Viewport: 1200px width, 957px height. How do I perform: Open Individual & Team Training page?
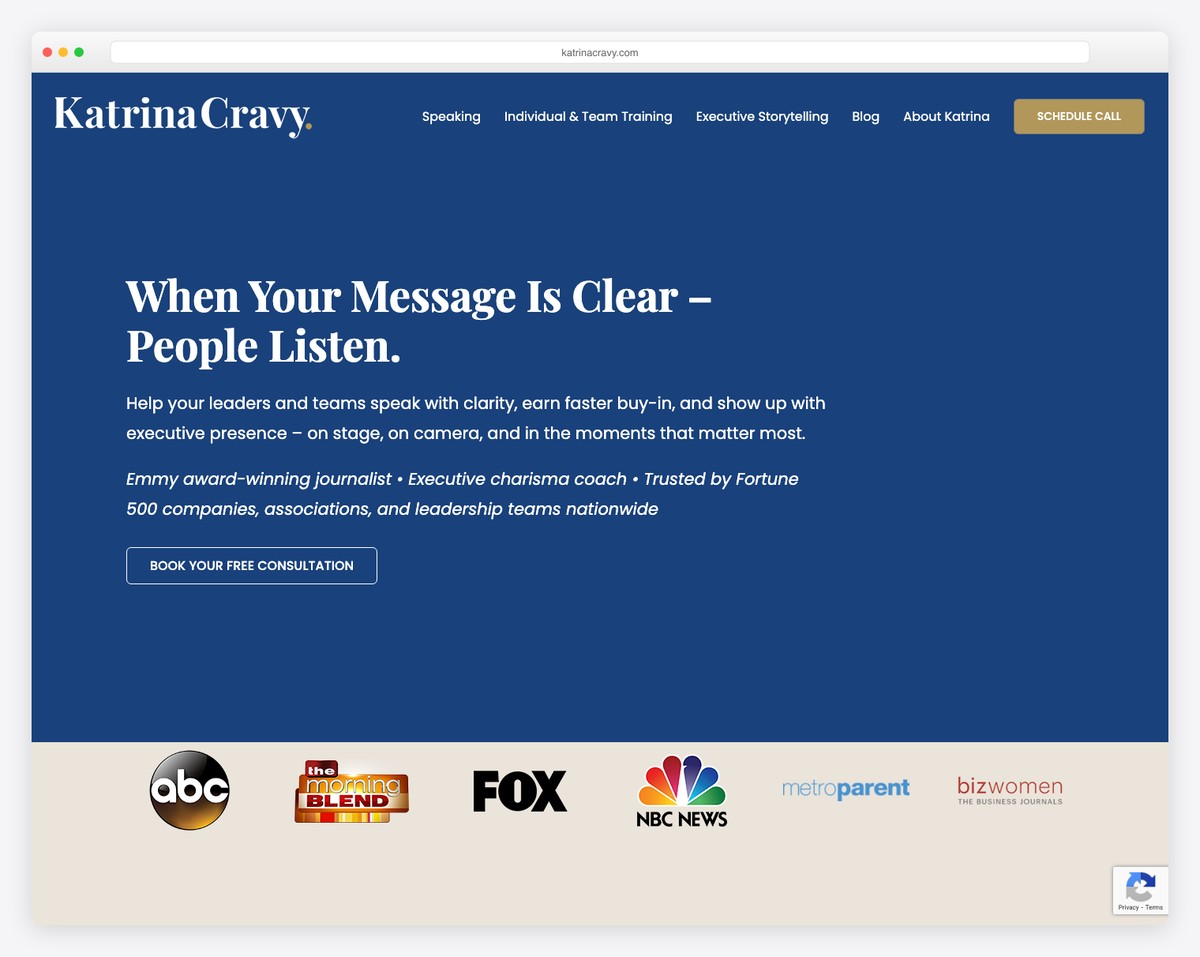pos(588,116)
